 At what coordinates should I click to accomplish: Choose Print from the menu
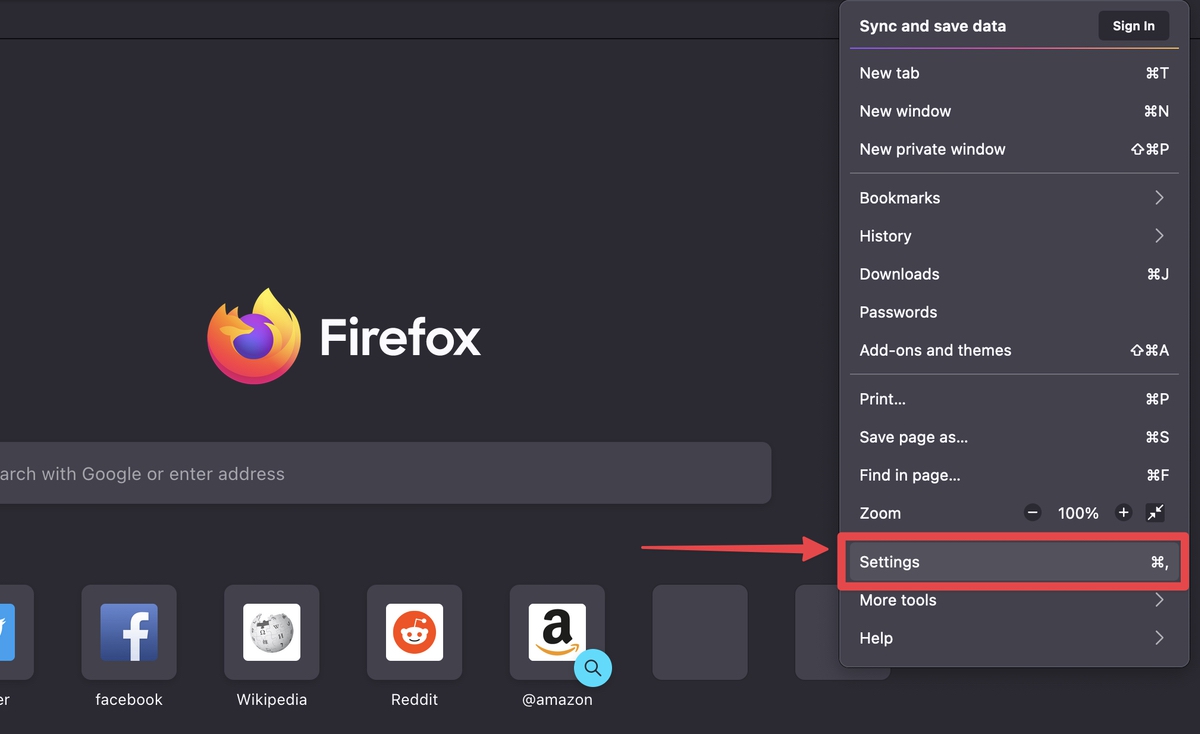[882, 399]
